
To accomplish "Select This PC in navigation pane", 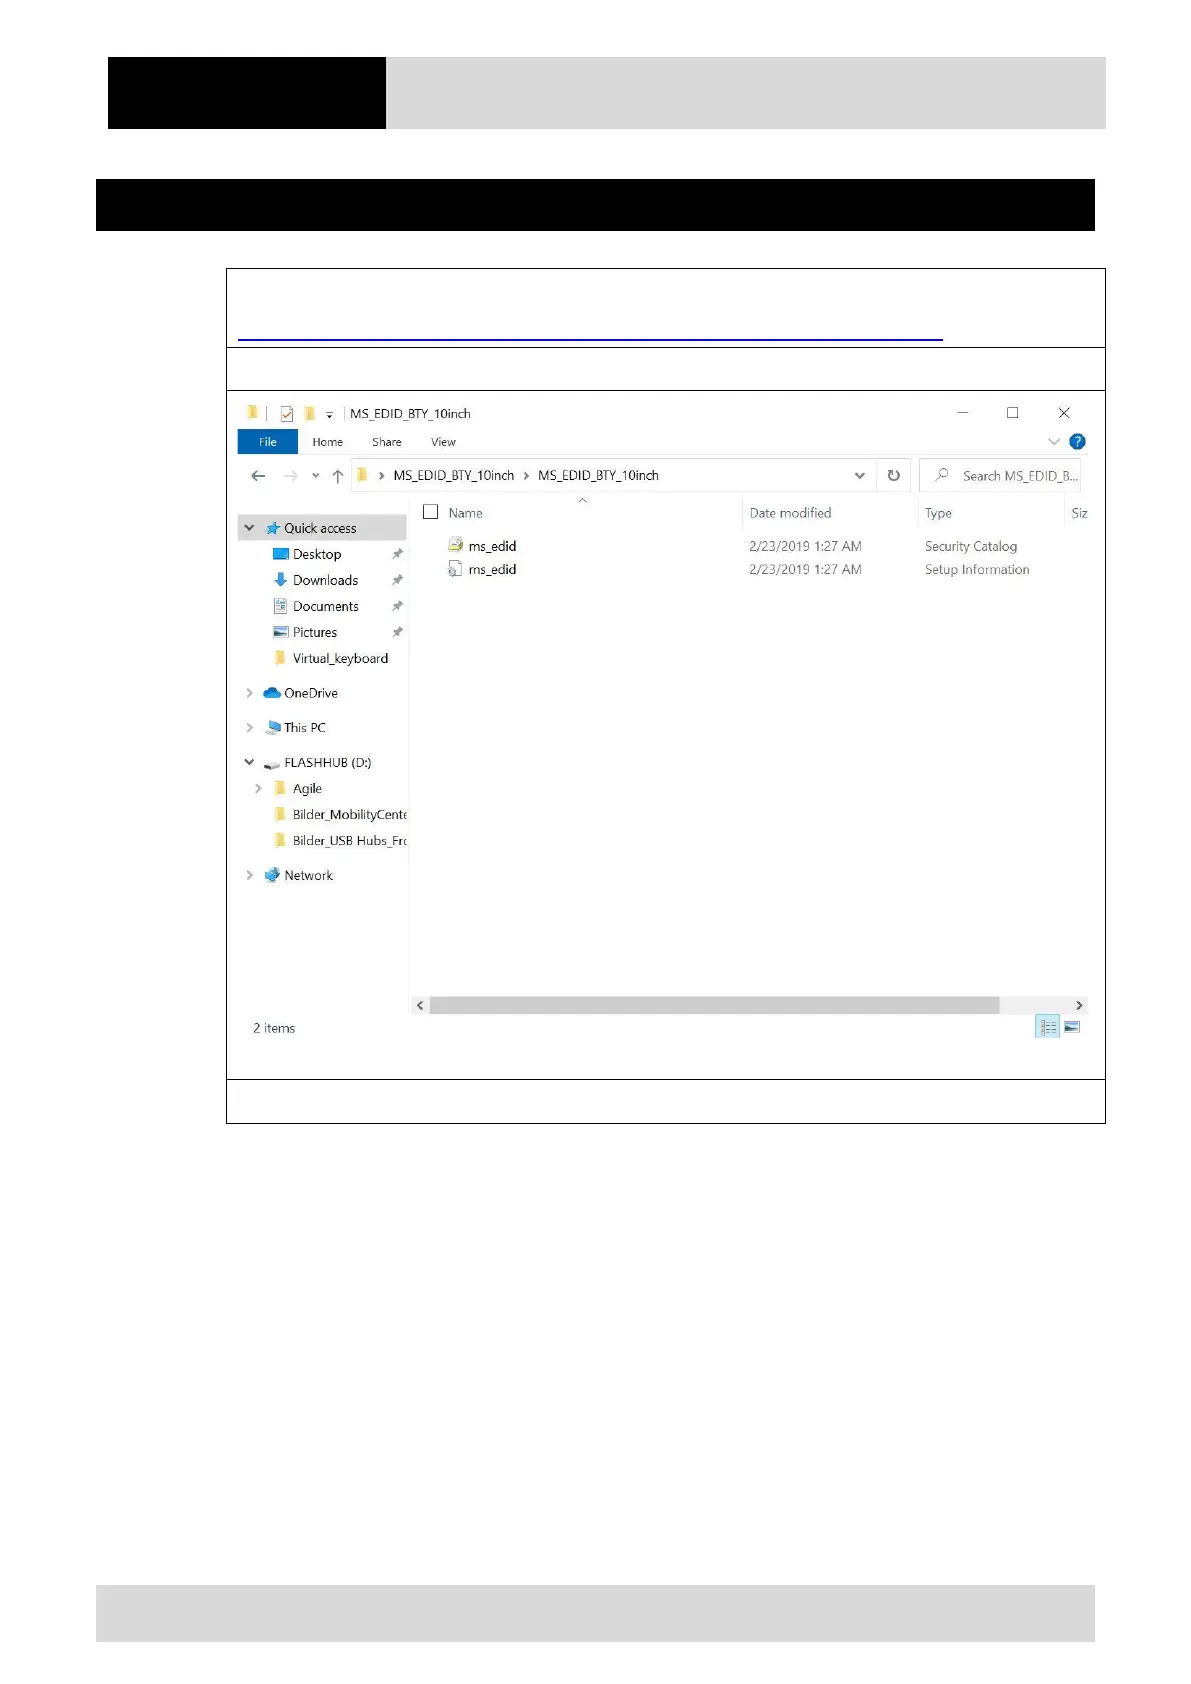I will [305, 728].
